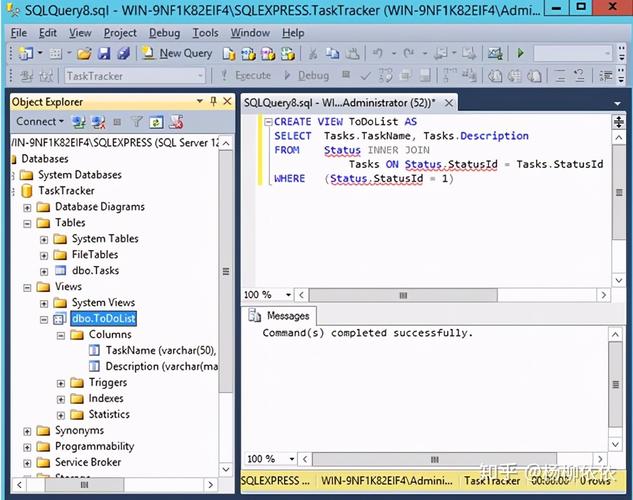This screenshot has width=633, height=500.
Task: Click the New Query toolbar button
Action: click(178, 53)
